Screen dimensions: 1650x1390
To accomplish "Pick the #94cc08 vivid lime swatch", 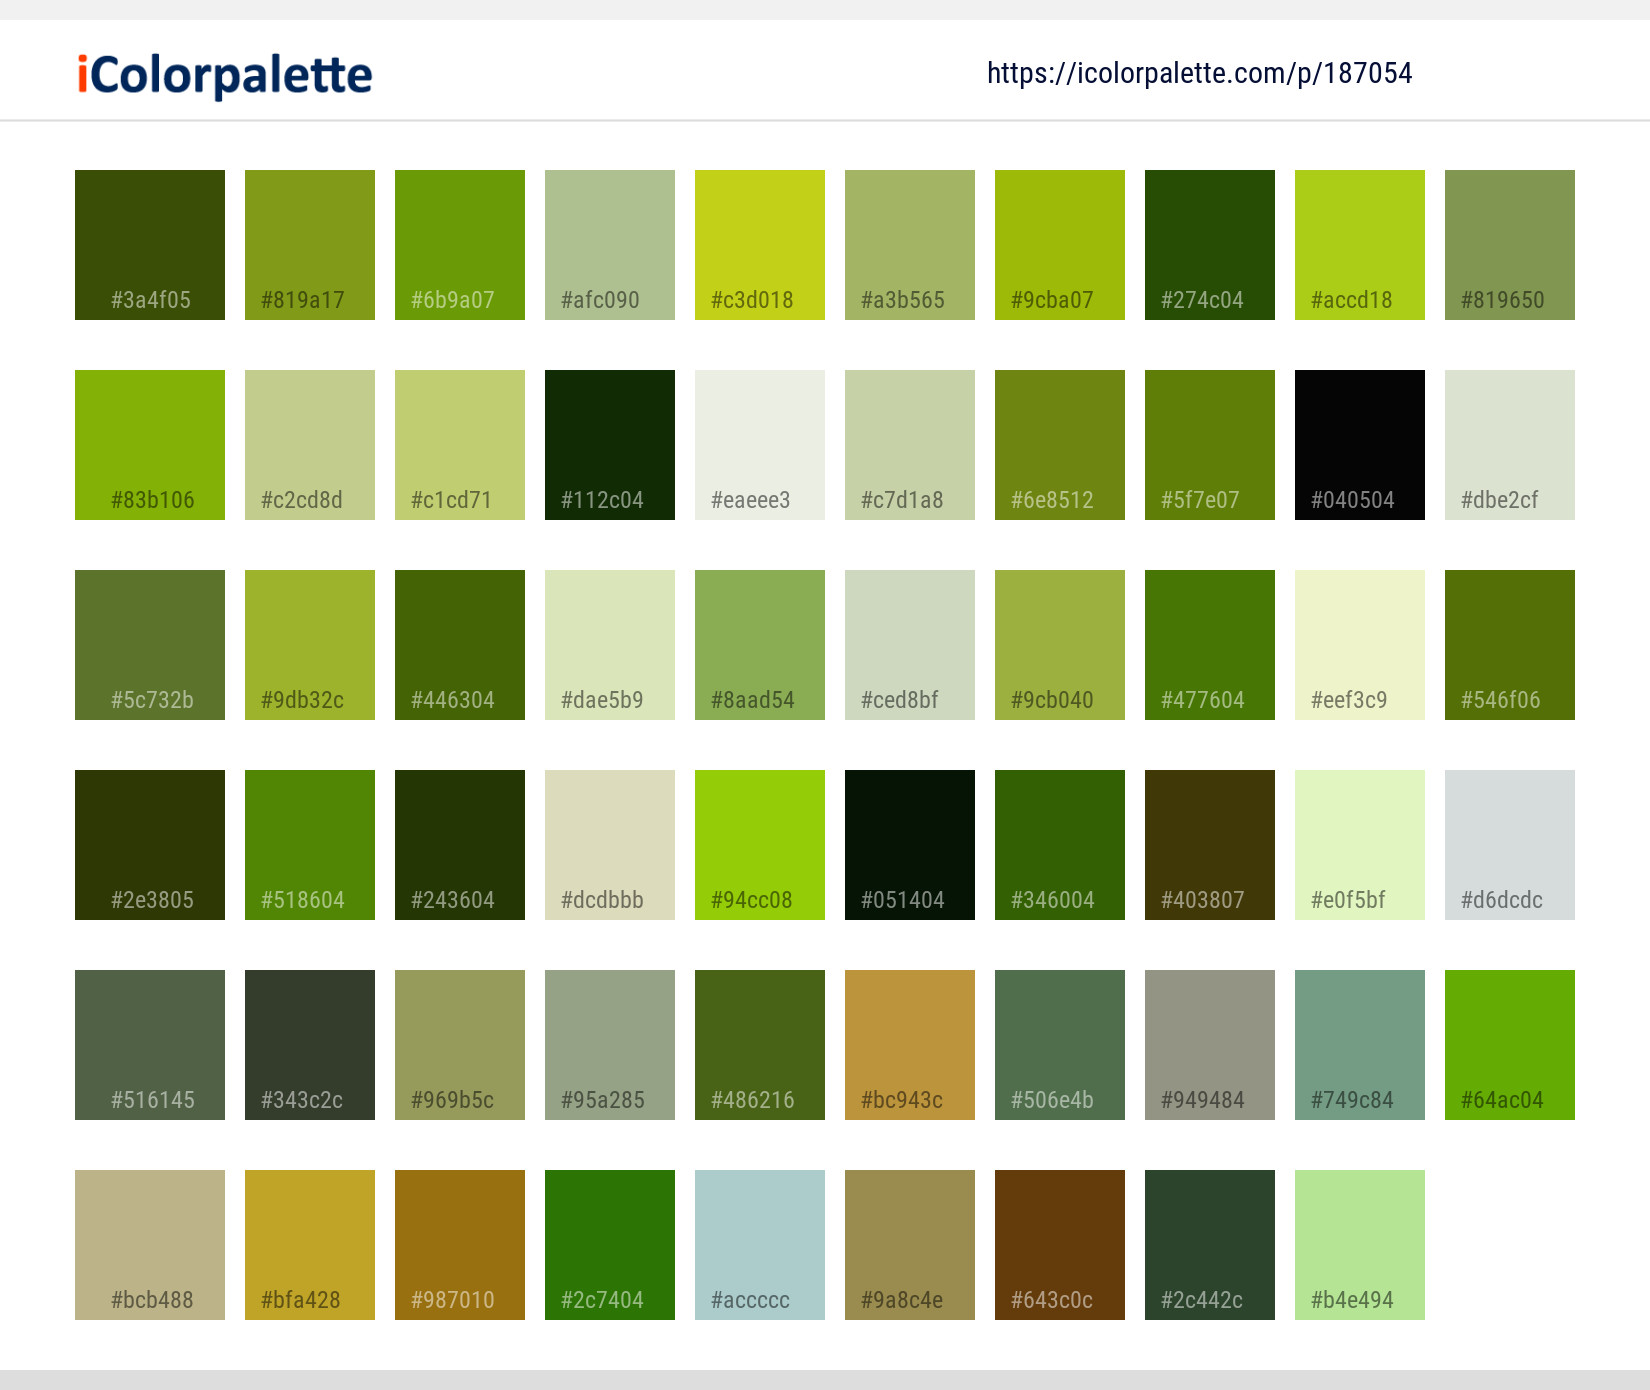I will 760,845.
